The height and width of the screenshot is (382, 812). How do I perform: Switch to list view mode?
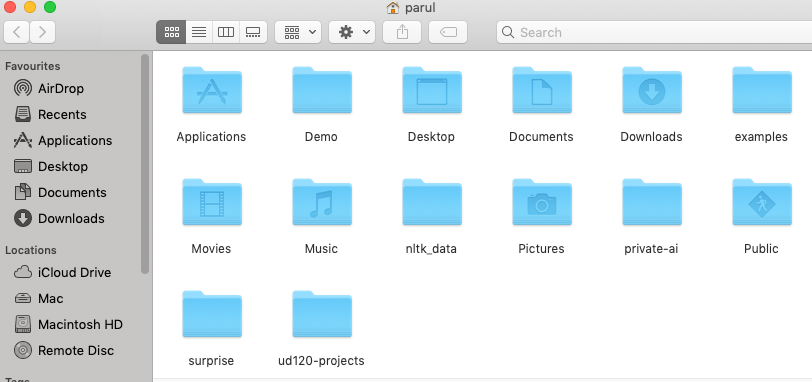(x=199, y=32)
